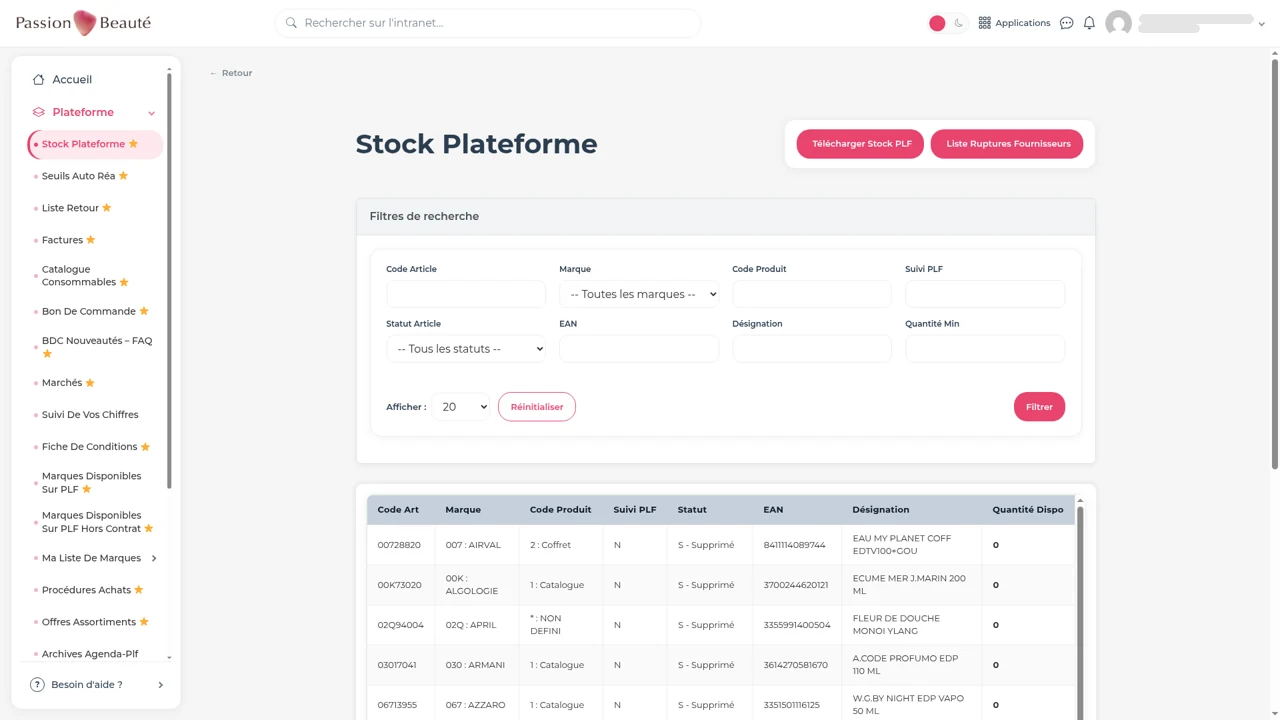Image resolution: width=1280 pixels, height=720 pixels.
Task: Focus the EAN filter field
Action: pyautogui.click(x=639, y=349)
